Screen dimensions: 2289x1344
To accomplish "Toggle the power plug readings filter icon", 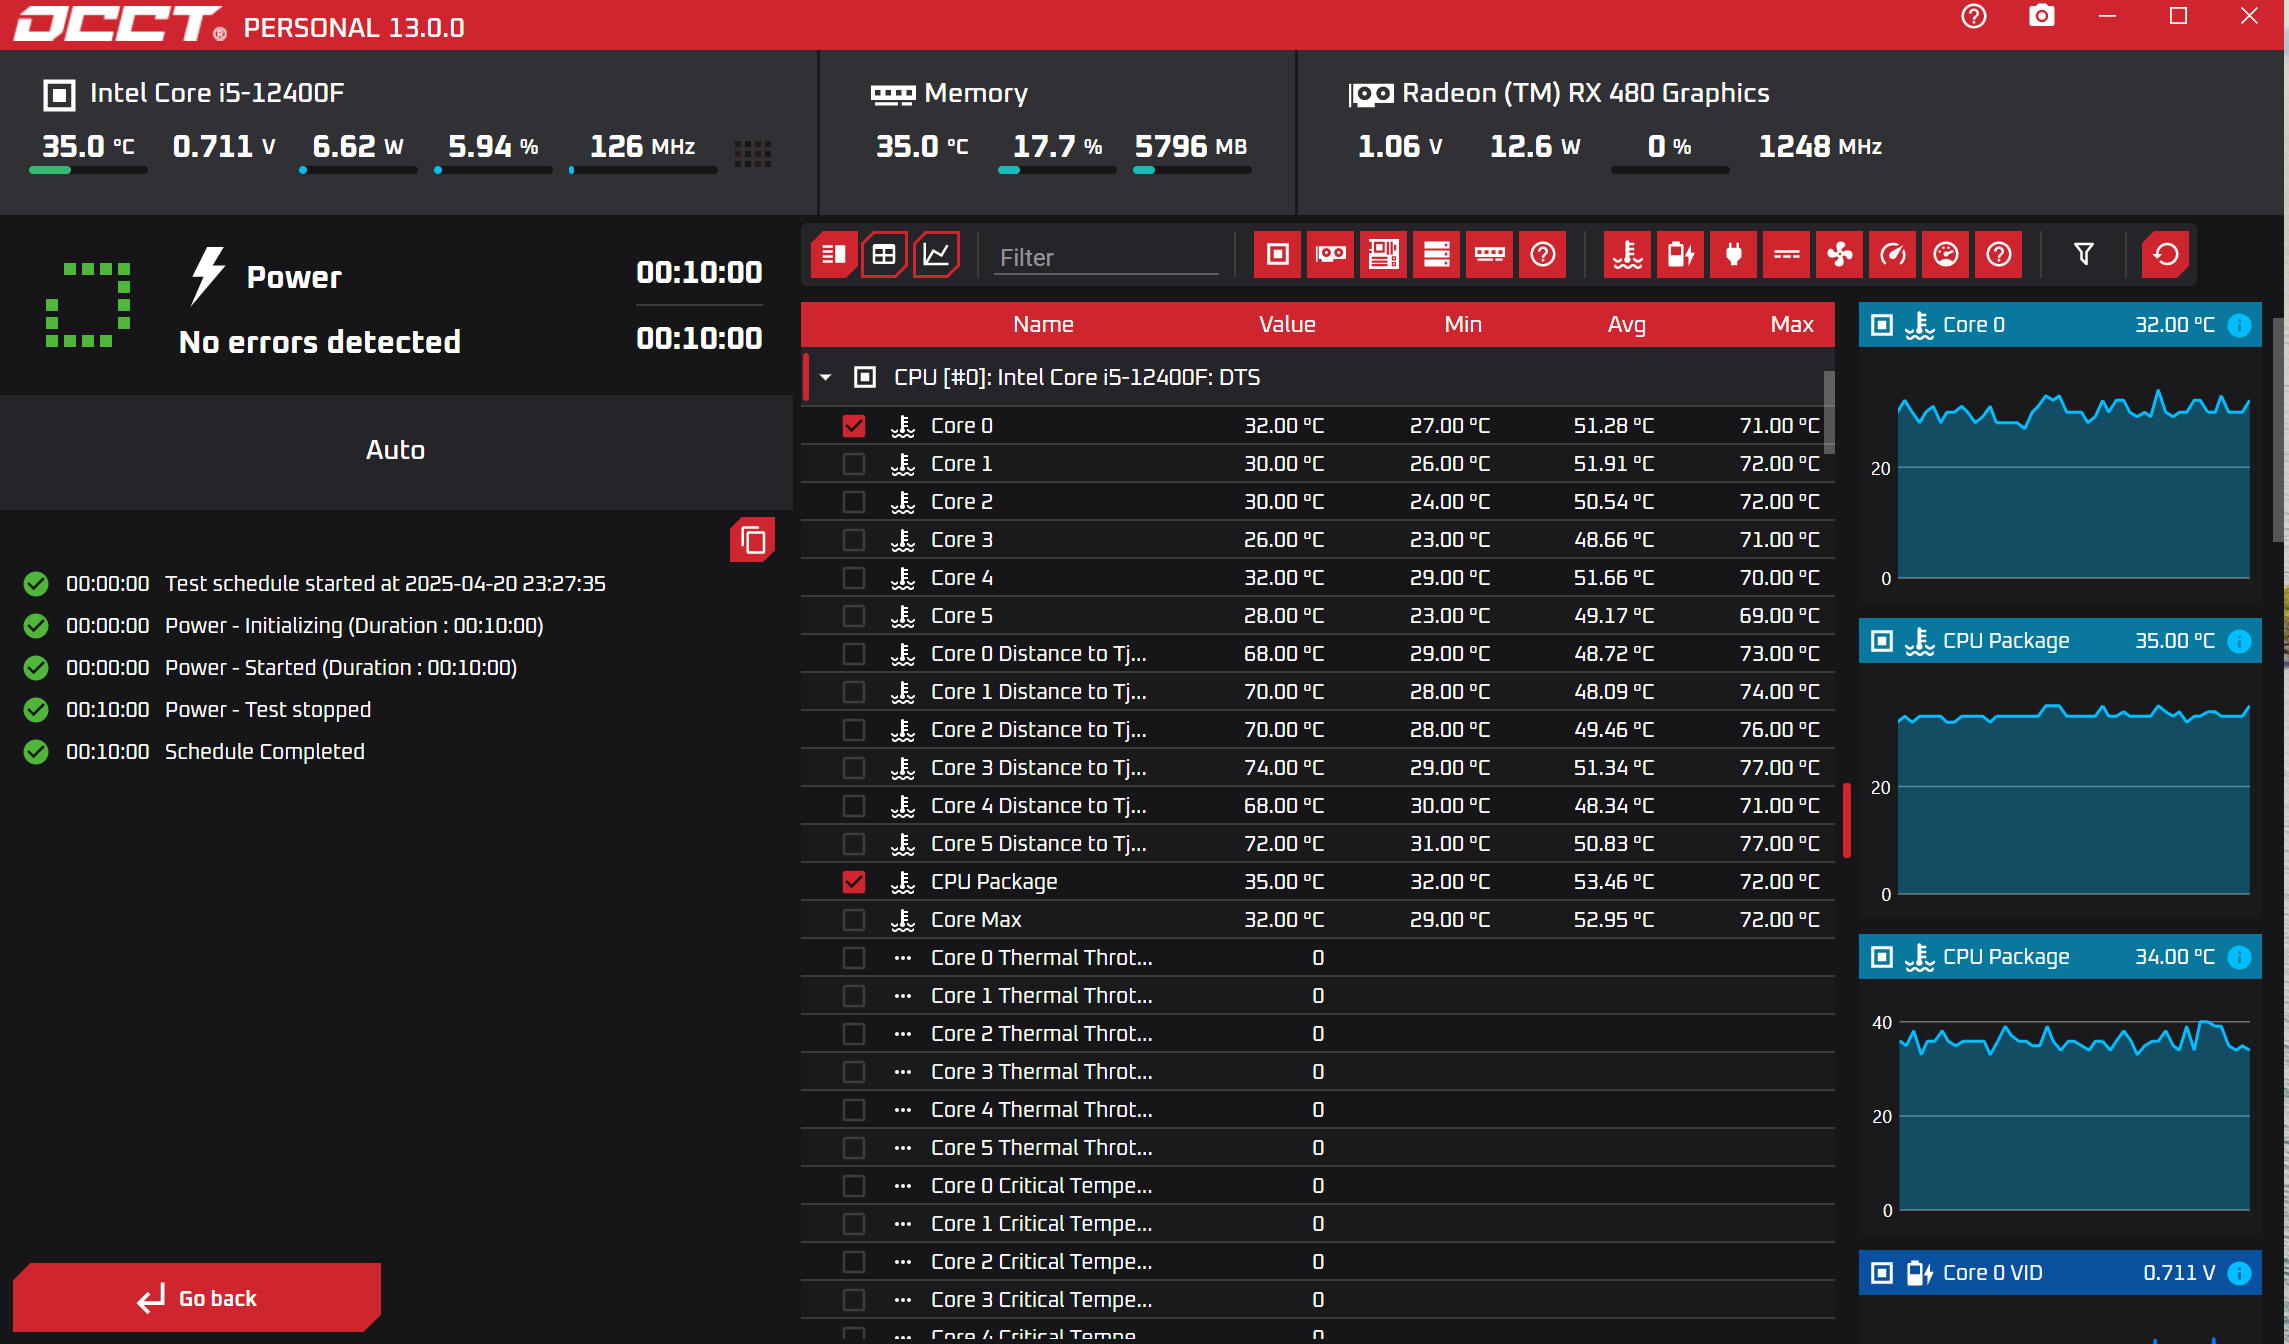I will (x=1733, y=254).
